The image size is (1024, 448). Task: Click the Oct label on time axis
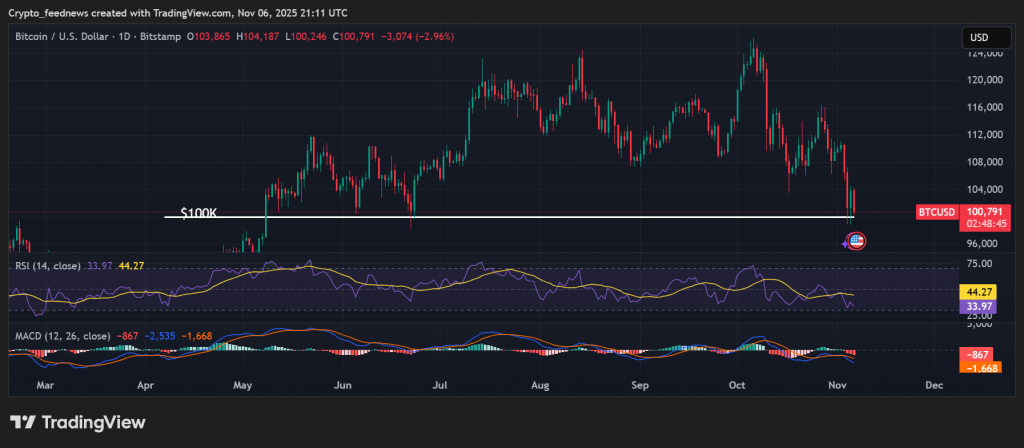[x=739, y=386]
